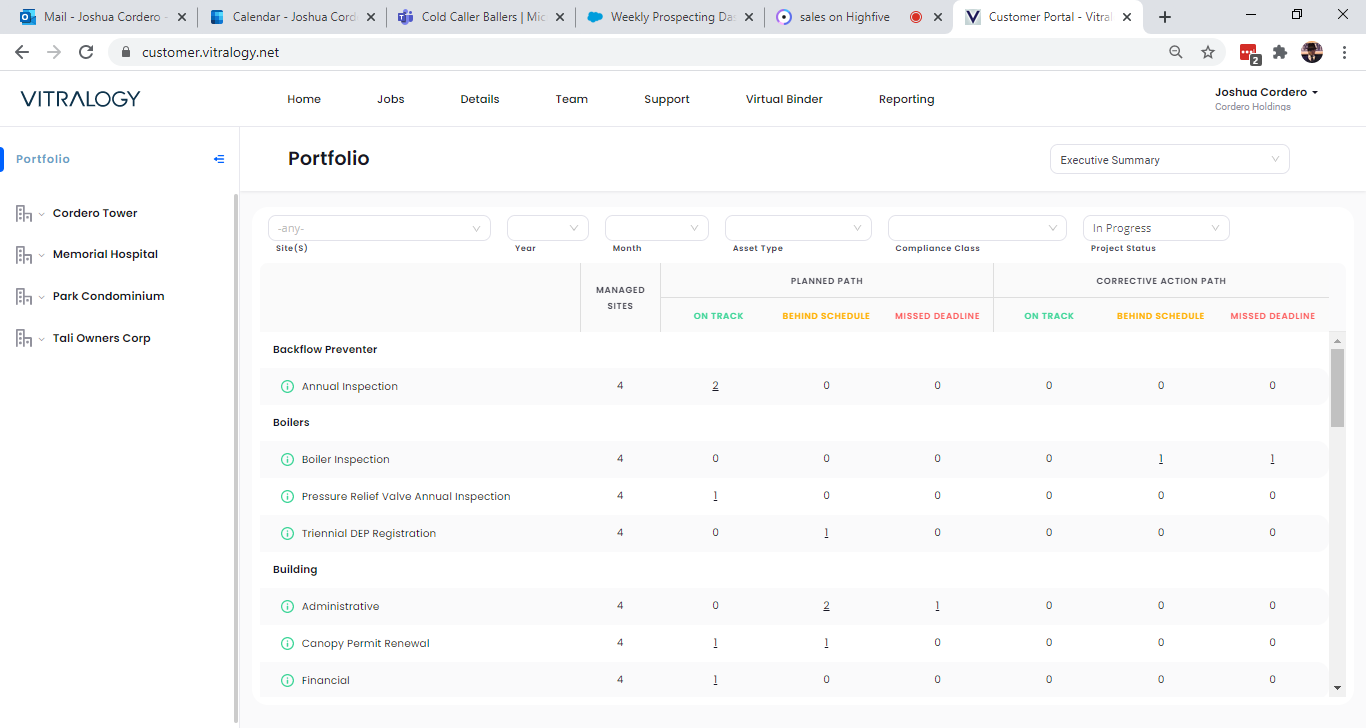The height and width of the screenshot is (728, 1366).
Task: Click the table's vertical scrollbar thumb
Action: tap(1337, 388)
